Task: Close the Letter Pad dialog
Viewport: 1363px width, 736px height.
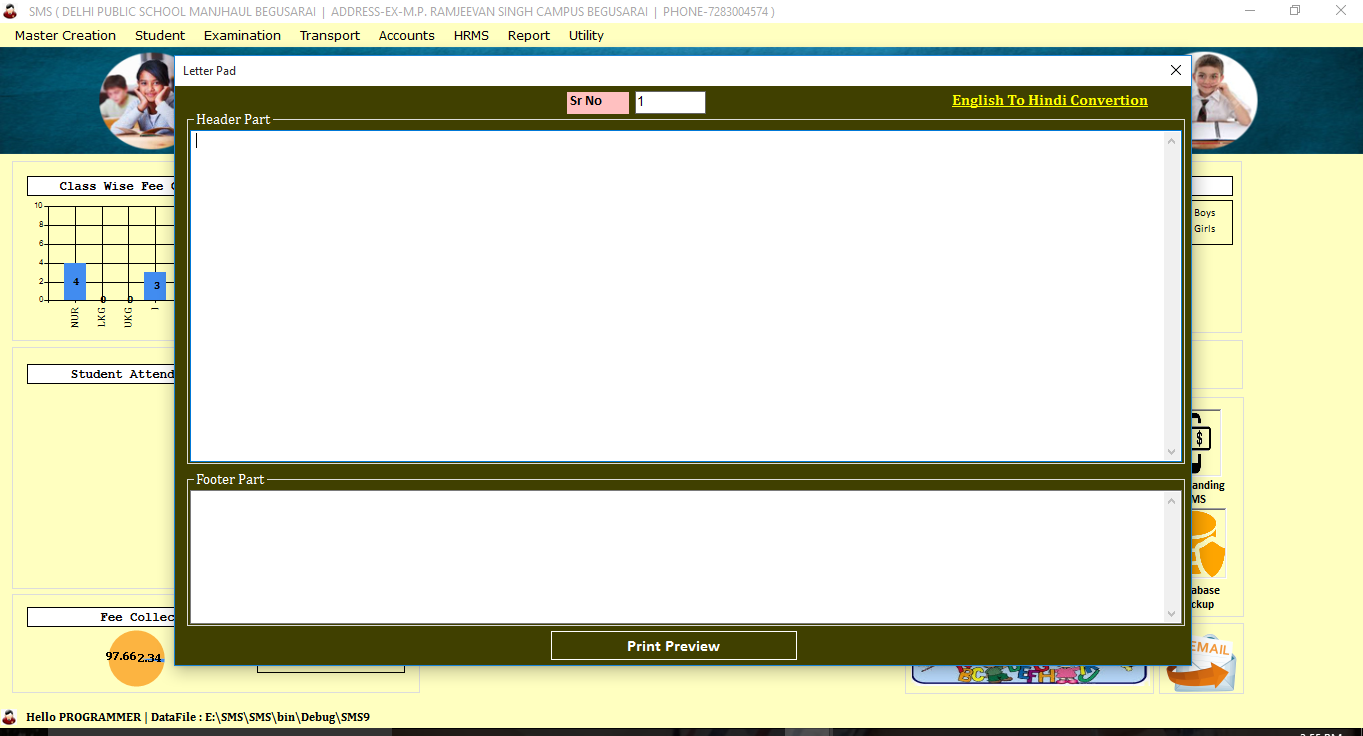Action: tap(1175, 70)
